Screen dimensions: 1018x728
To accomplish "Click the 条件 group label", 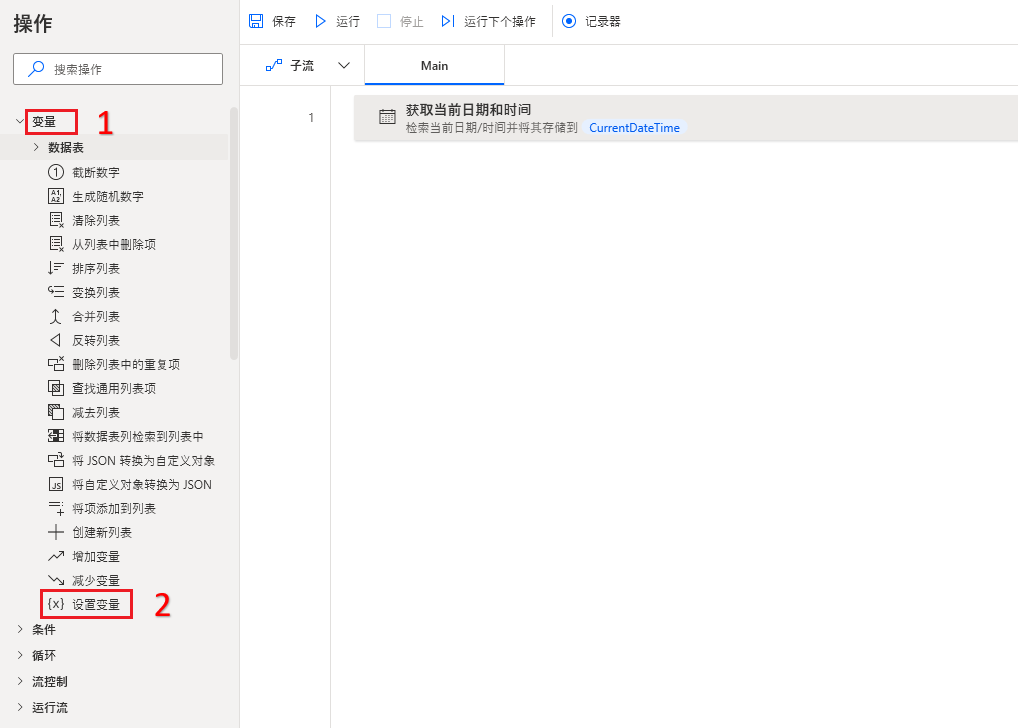I will pos(44,629).
